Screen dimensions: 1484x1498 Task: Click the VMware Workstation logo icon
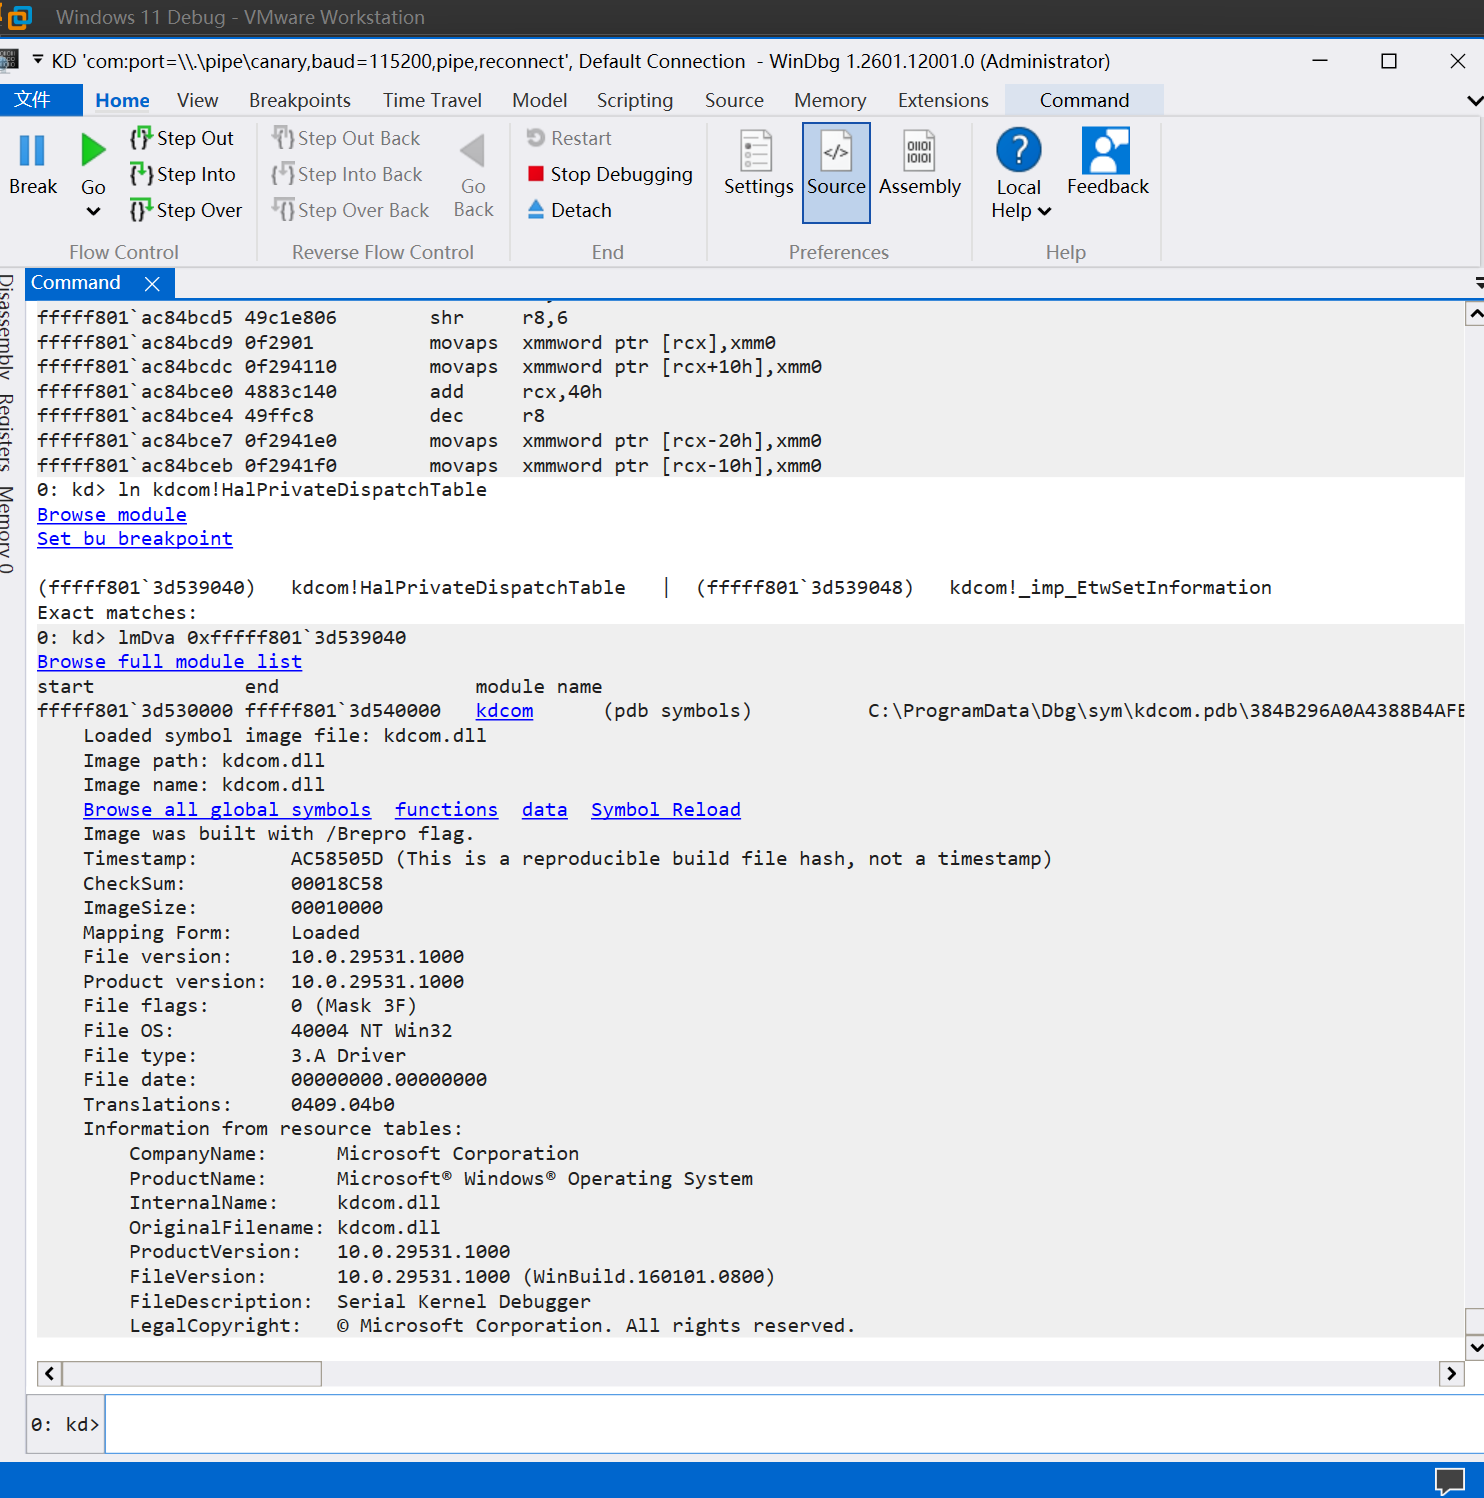coord(18,17)
